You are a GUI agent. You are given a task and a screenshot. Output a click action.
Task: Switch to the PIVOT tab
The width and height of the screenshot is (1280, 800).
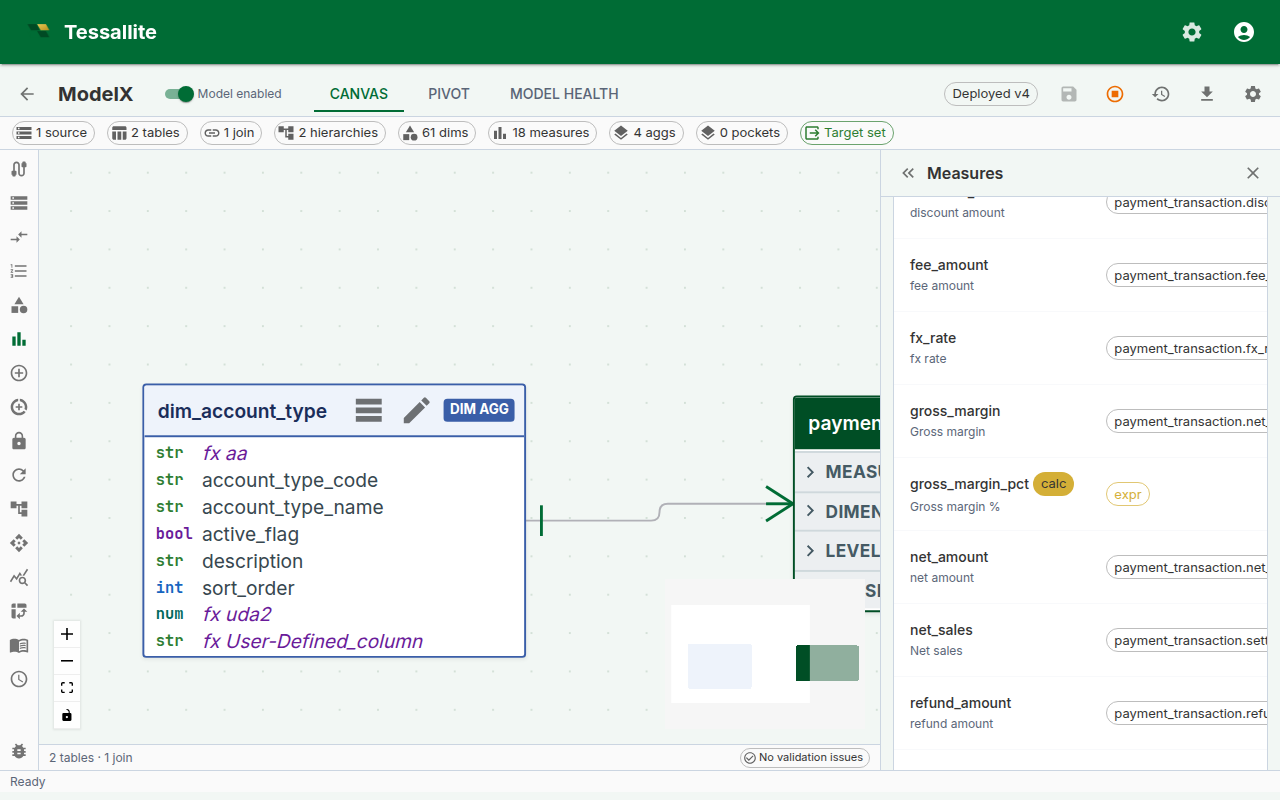click(x=449, y=94)
